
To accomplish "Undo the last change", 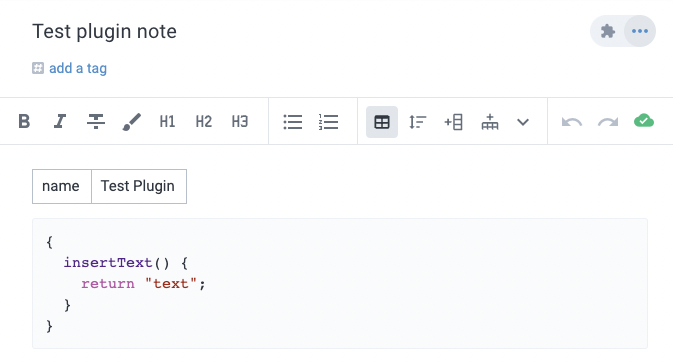I will (x=572, y=122).
